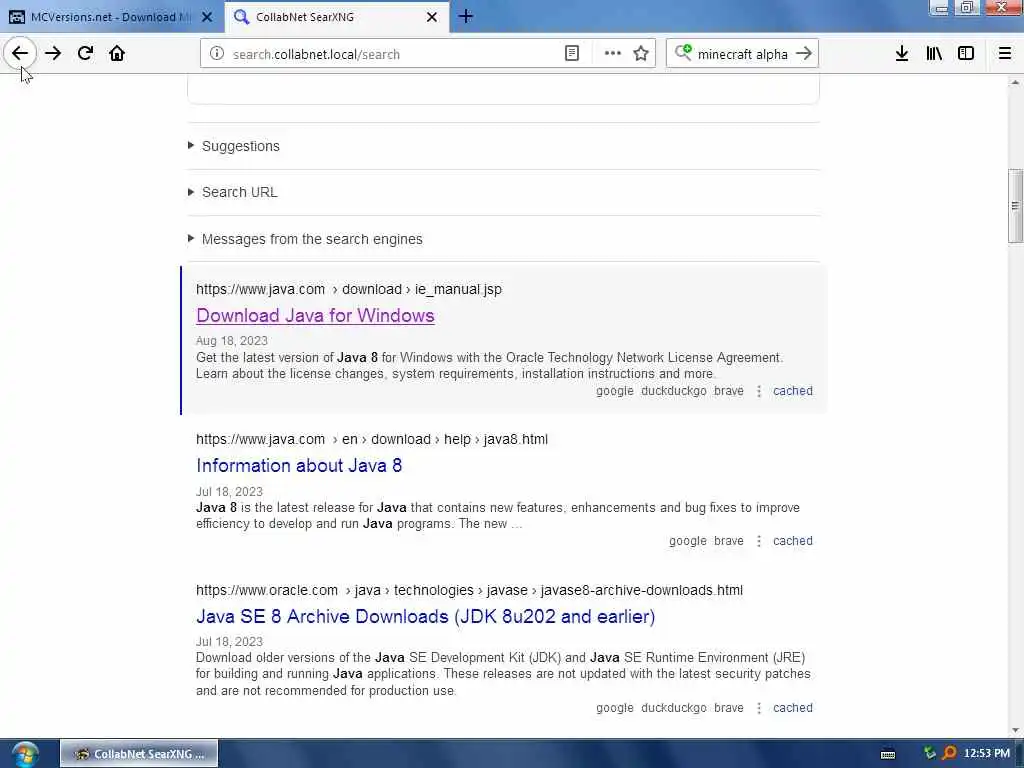The height and width of the screenshot is (768, 1024).
Task: Show site information for search.collabnet.local
Action: point(217,54)
